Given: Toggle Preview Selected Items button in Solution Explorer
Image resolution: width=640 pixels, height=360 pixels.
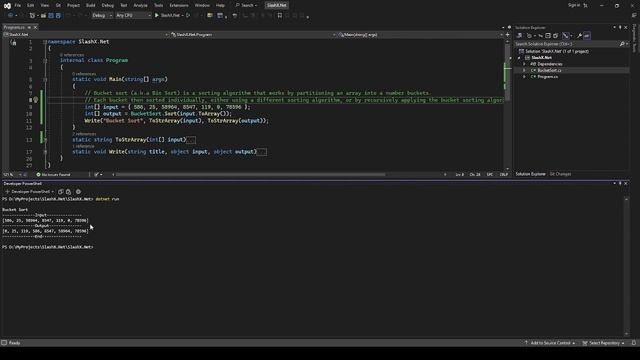Looking at the screenshot, I should (587, 36).
